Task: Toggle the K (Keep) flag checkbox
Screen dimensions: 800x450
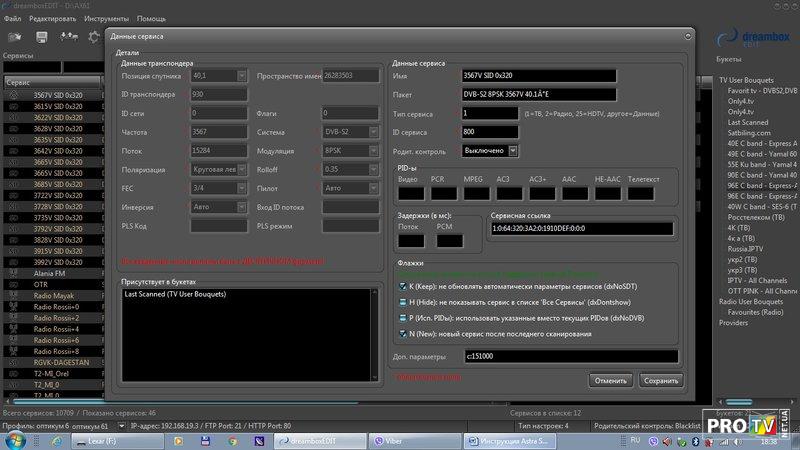Action: click(x=402, y=285)
